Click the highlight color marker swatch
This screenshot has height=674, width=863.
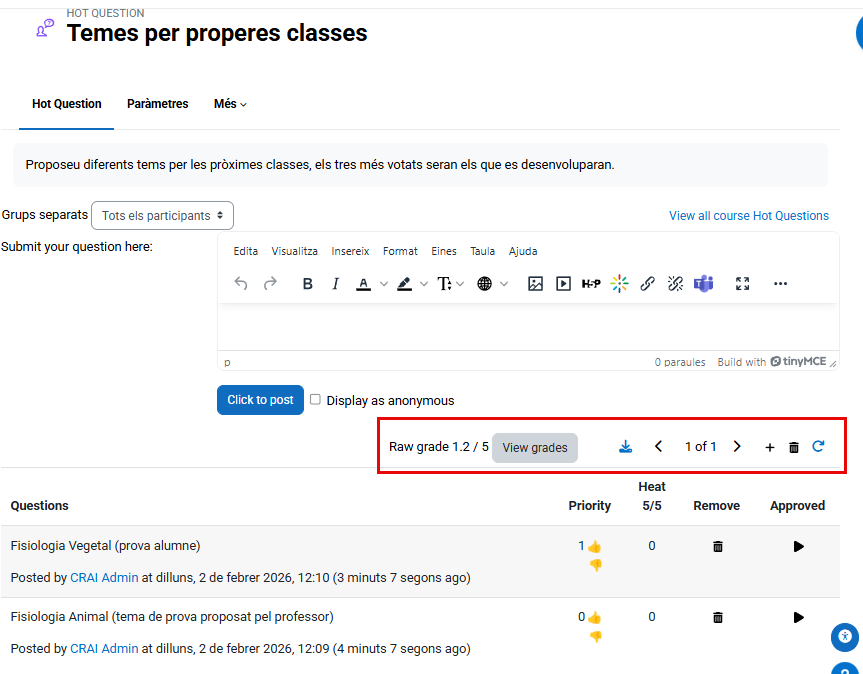404,284
